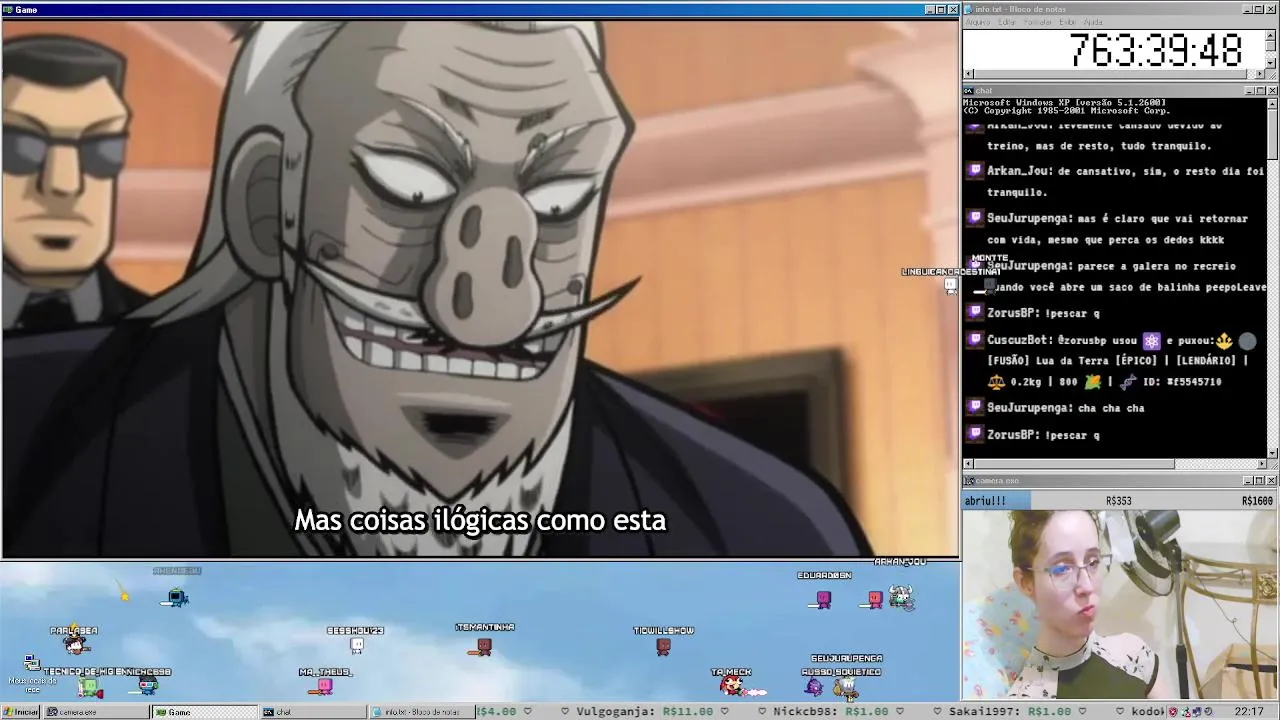Image resolution: width=1280 pixels, height=720 pixels.
Task: Click the webcam video feed
Action: pyautogui.click(x=1120, y=605)
